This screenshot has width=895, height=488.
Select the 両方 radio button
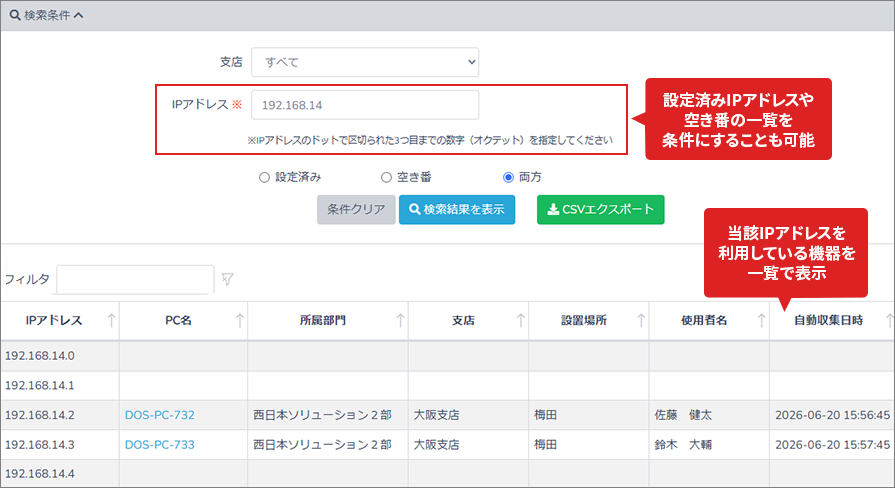pos(508,178)
